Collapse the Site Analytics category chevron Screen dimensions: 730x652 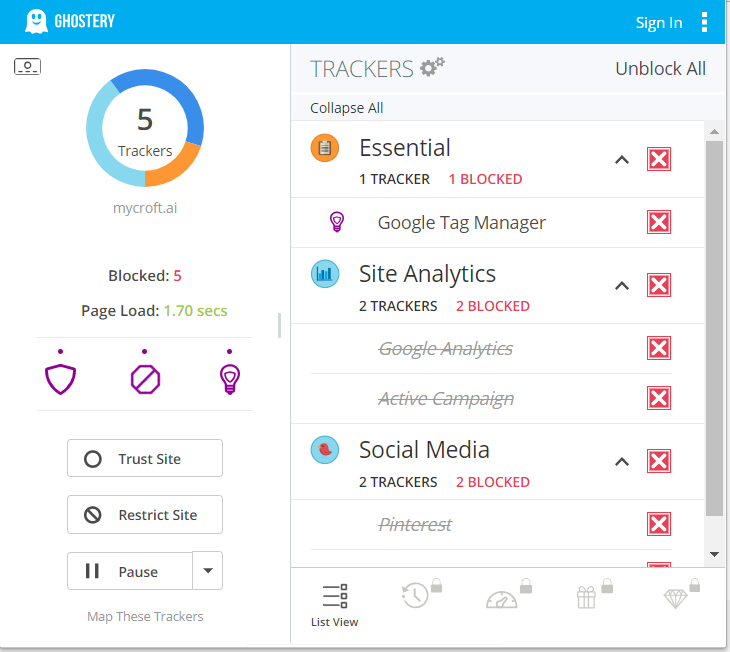(622, 286)
